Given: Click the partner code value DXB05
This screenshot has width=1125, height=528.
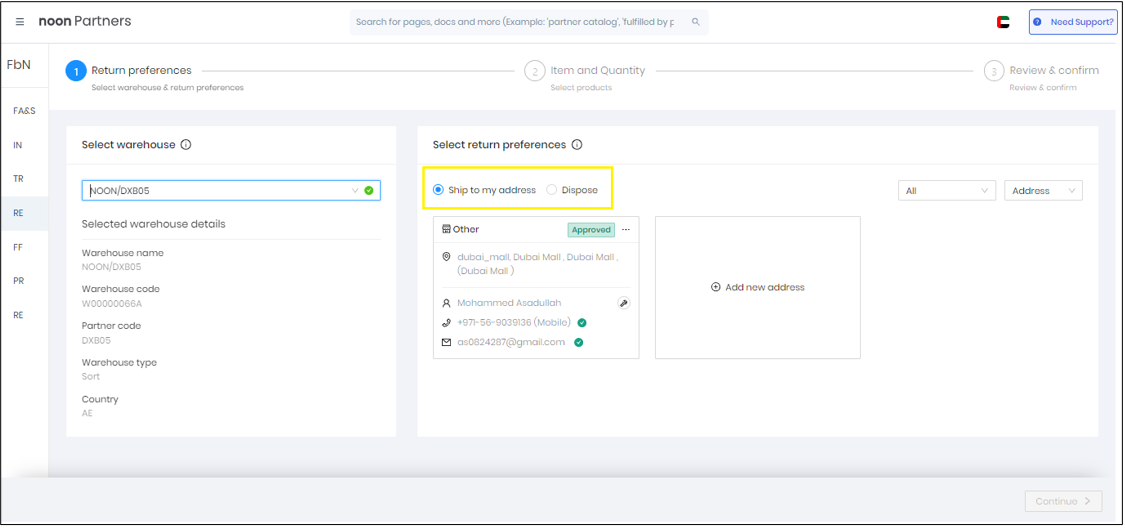Looking at the screenshot, I should 96,340.
